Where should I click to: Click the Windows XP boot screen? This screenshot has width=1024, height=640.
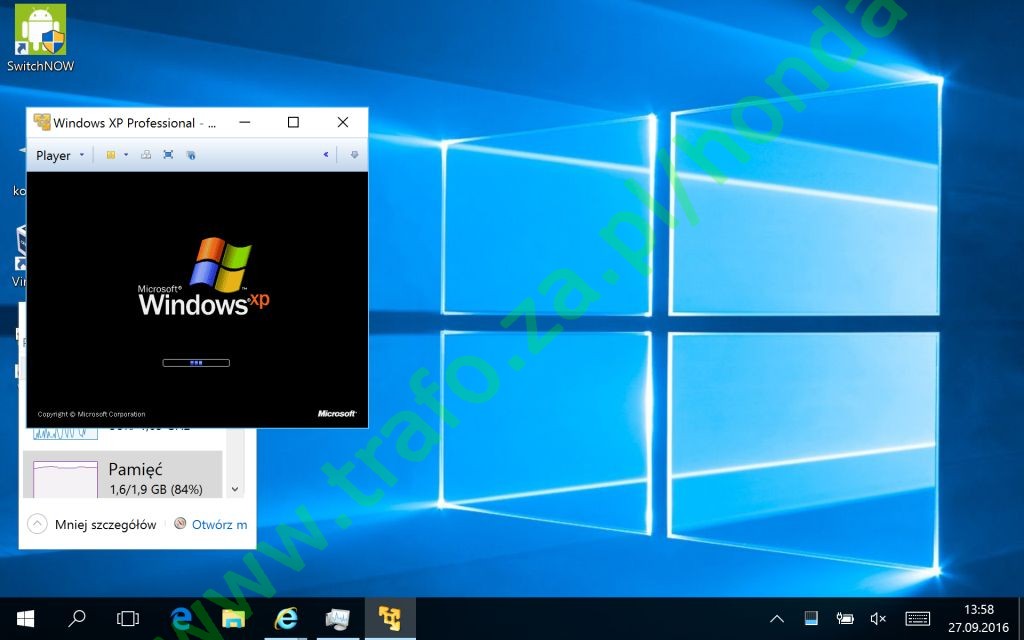pyautogui.click(x=197, y=299)
